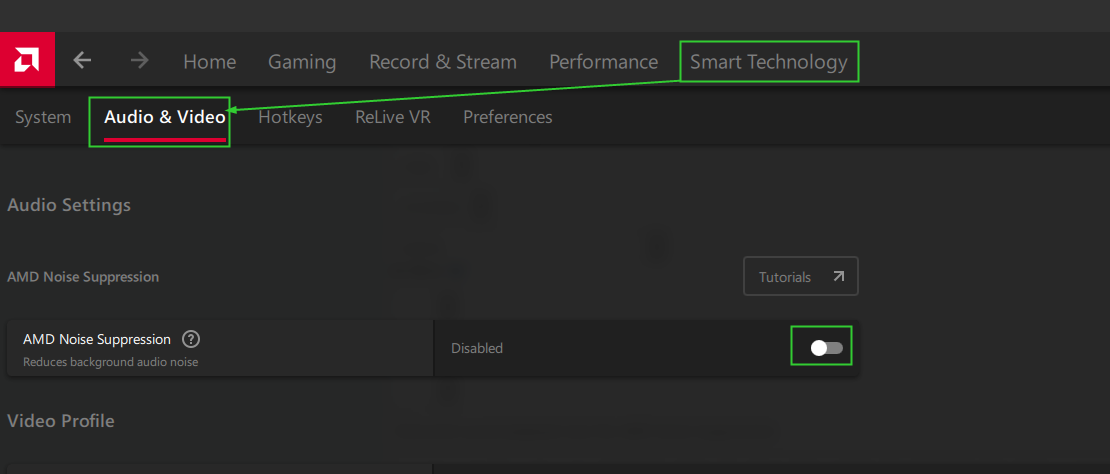Open the Home tab
This screenshot has height=474, width=1110.
[209, 62]
